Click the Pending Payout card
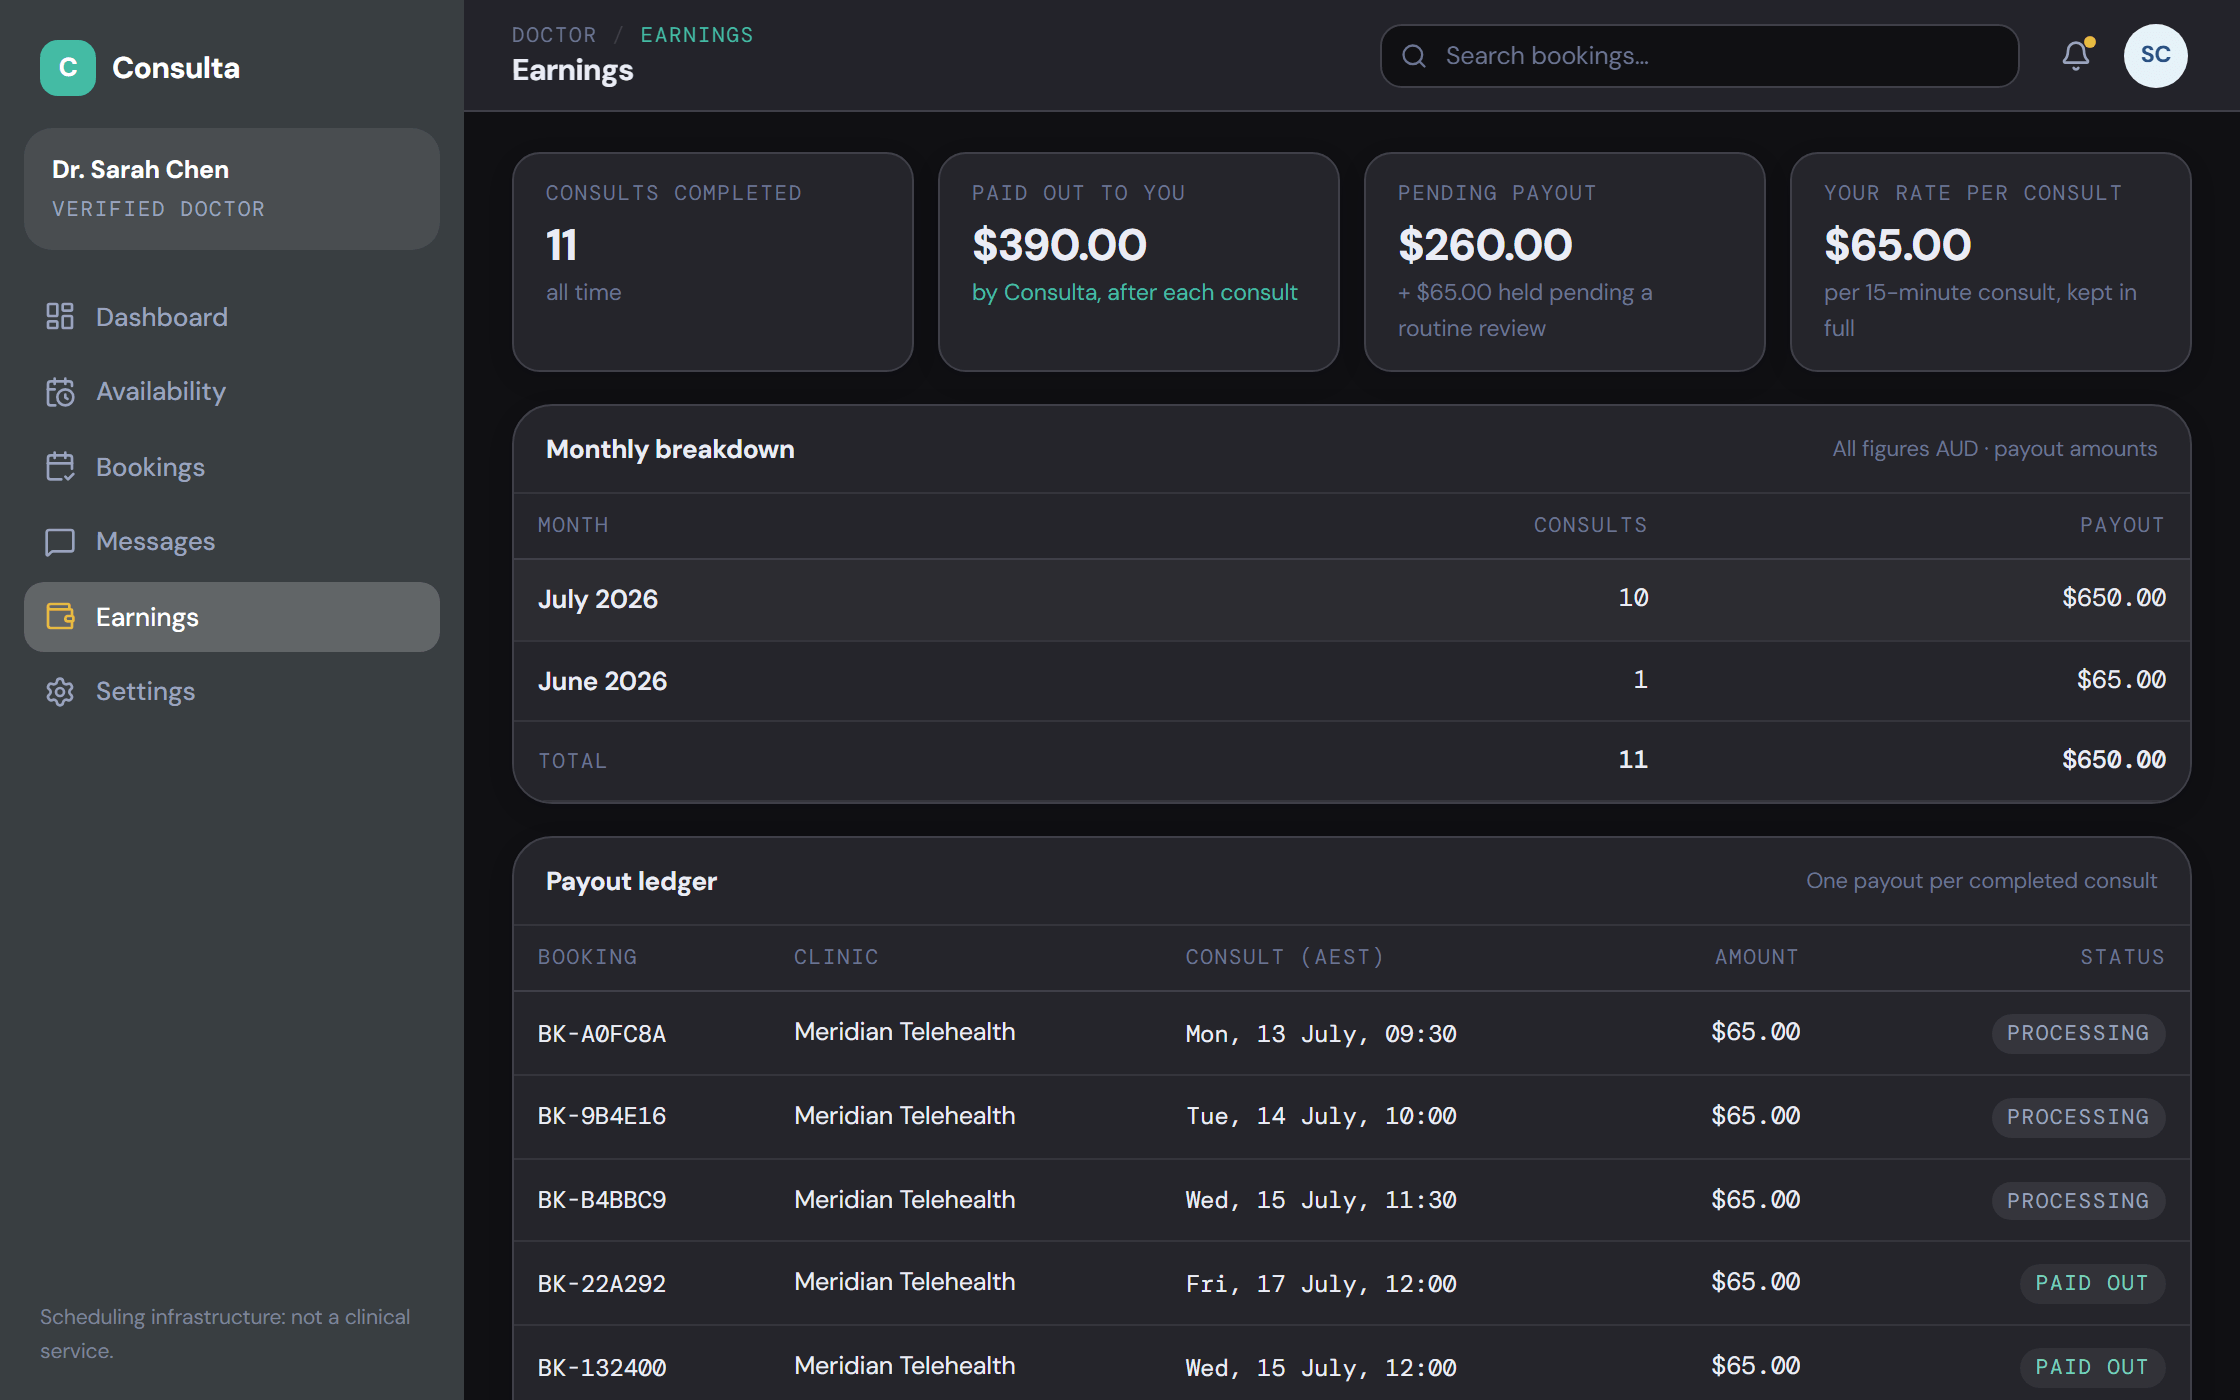Viewport: 2240px width, 1400px height. tap(1565, 262)
